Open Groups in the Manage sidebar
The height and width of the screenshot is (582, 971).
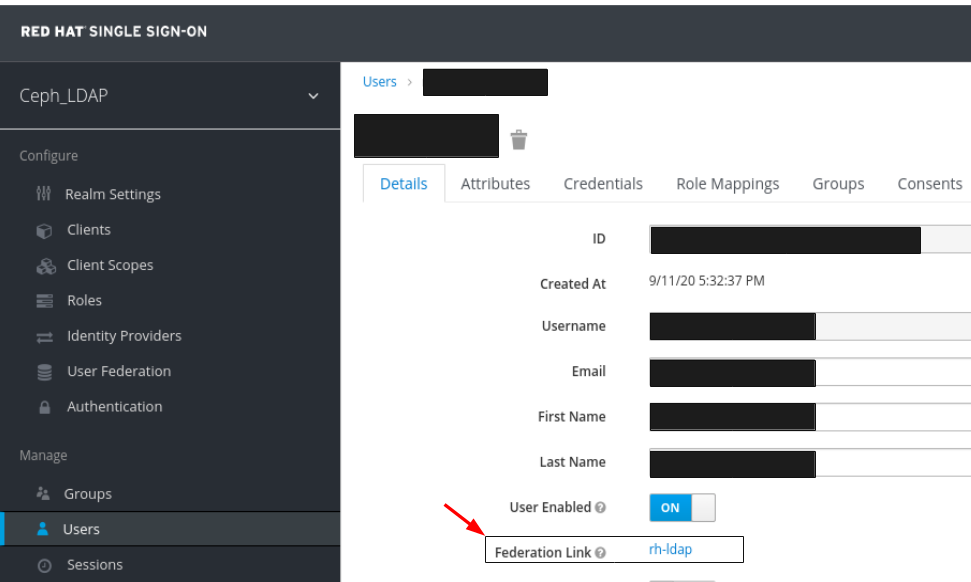[87, 494]
